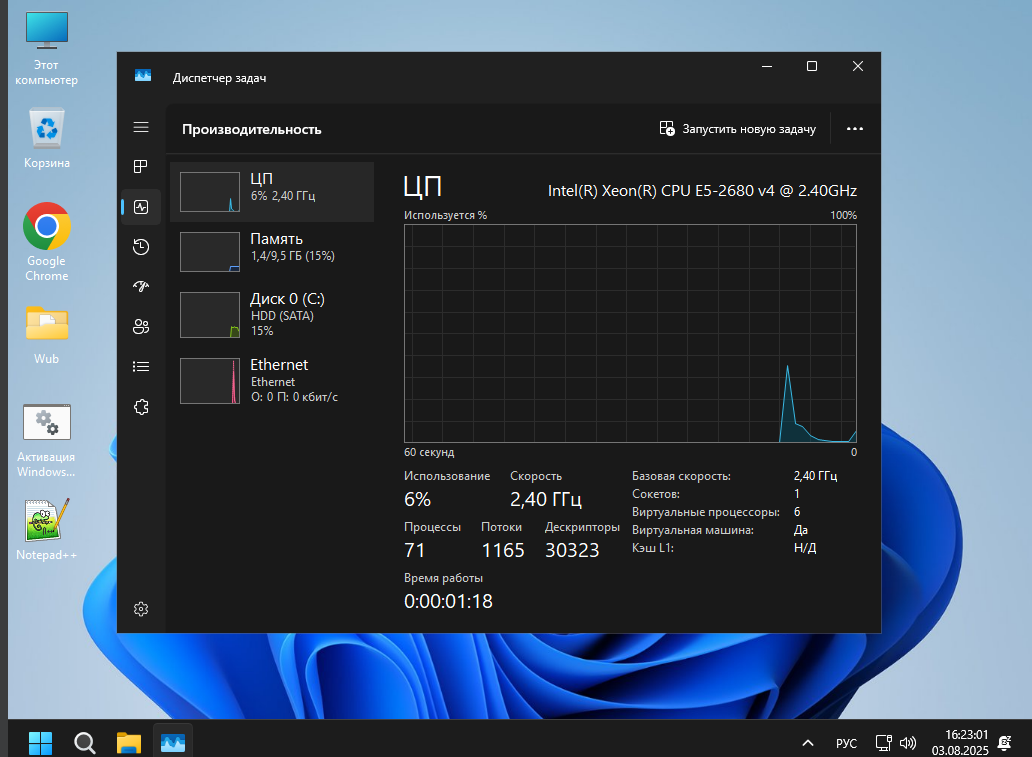
Task: Select the ЦП (CPU) performance entry
Action: pos(272,192)
